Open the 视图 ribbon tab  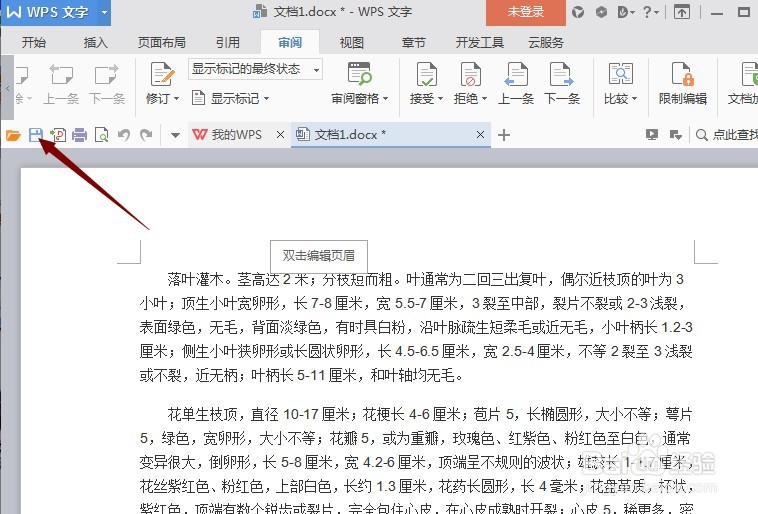[x=351, y=43]
